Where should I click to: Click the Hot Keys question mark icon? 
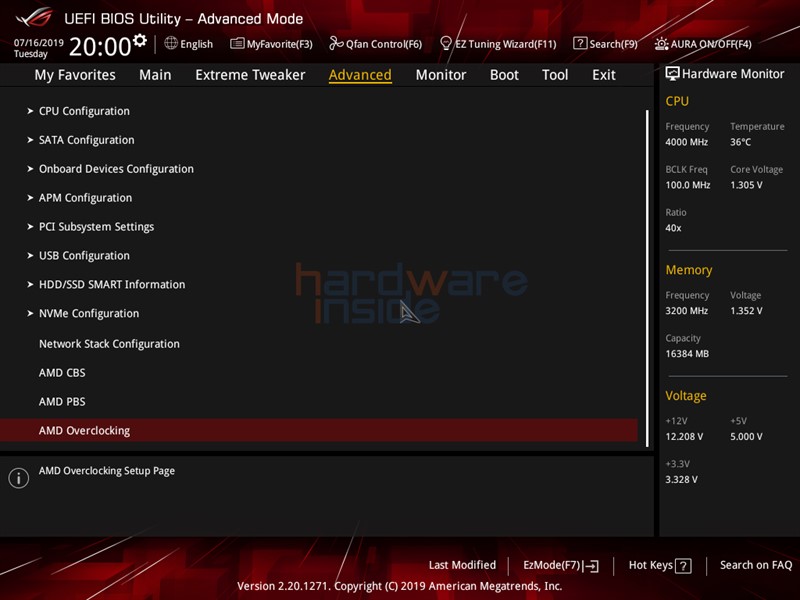click(683, 566)
